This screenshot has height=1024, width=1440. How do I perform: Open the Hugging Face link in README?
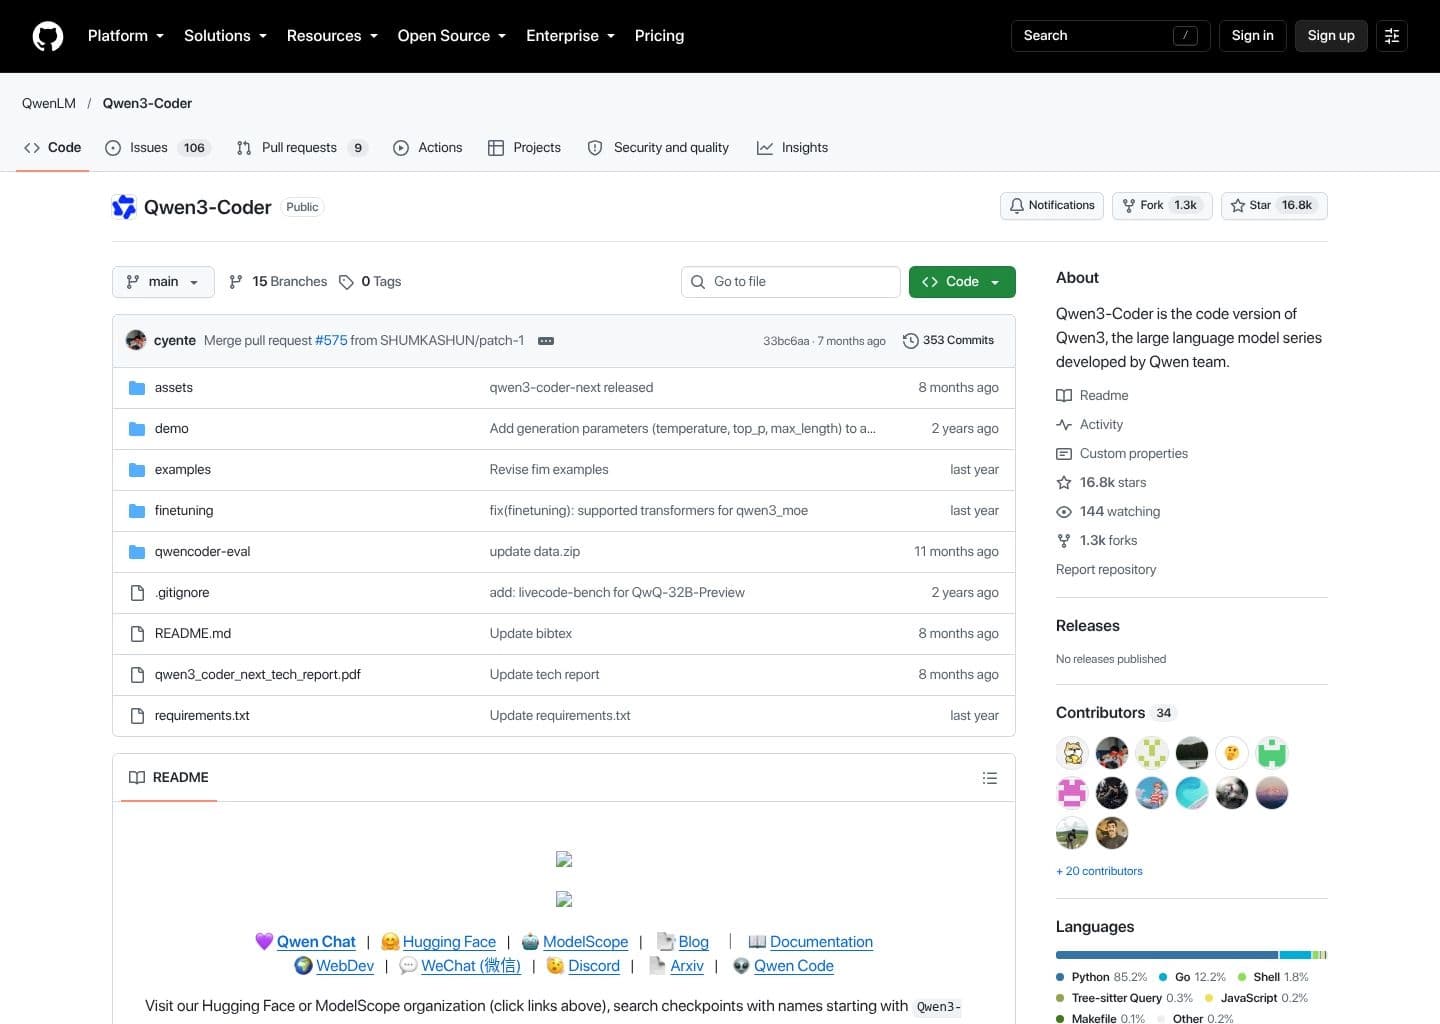(x=449, y=942)
